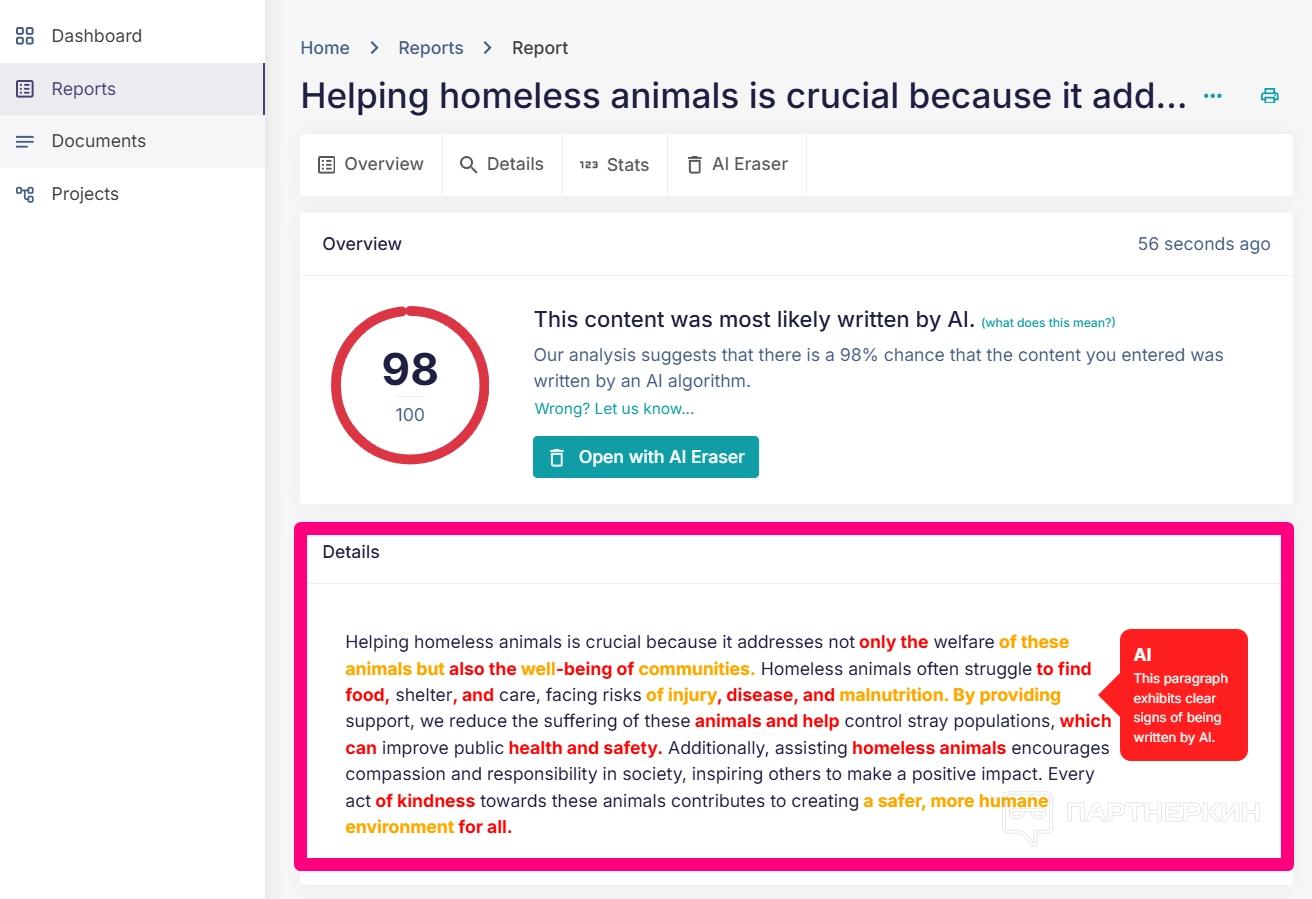Click 'Wrong? Let us know...' link

[x=614, y=409]
